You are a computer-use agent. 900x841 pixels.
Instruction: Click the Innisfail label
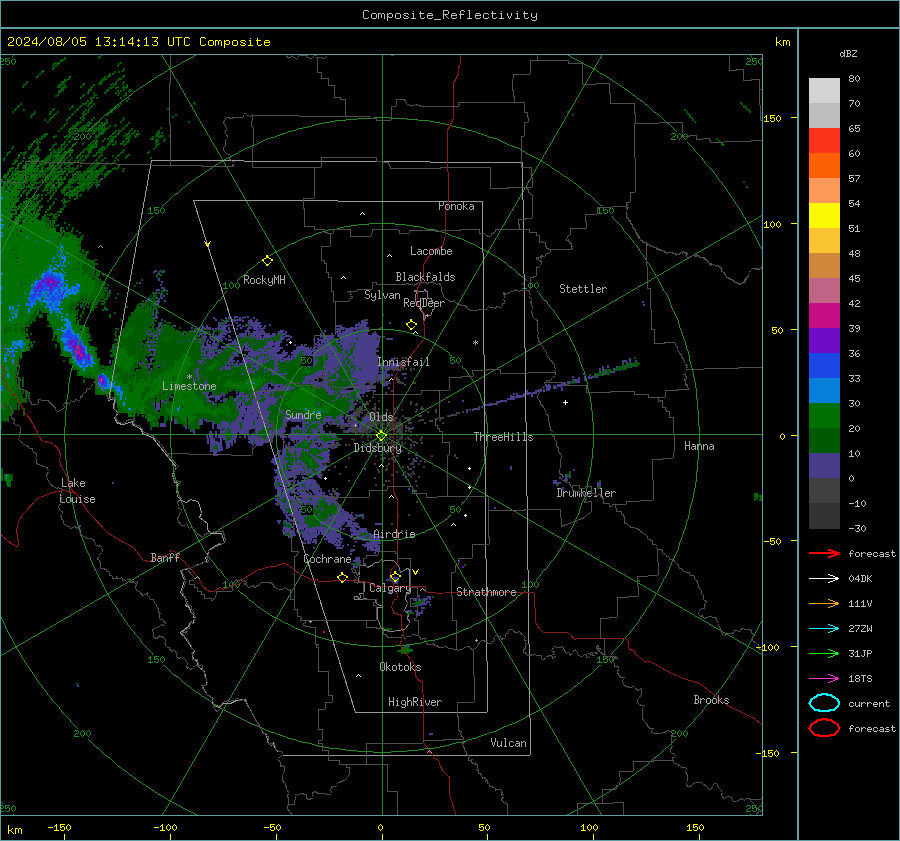[403, 362]
